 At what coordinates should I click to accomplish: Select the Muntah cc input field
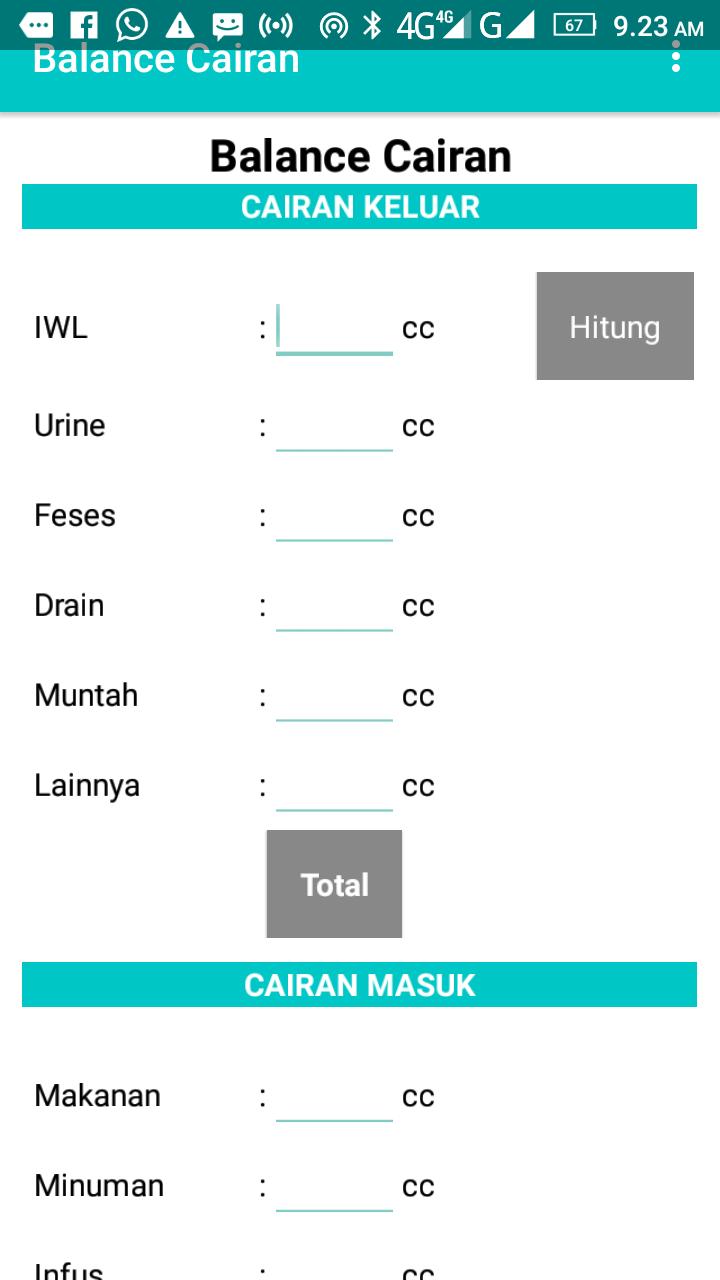pos(334,696)
